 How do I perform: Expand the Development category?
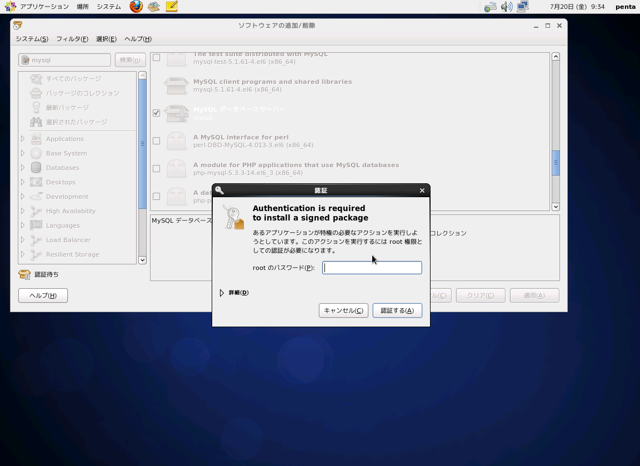point(23,196)
